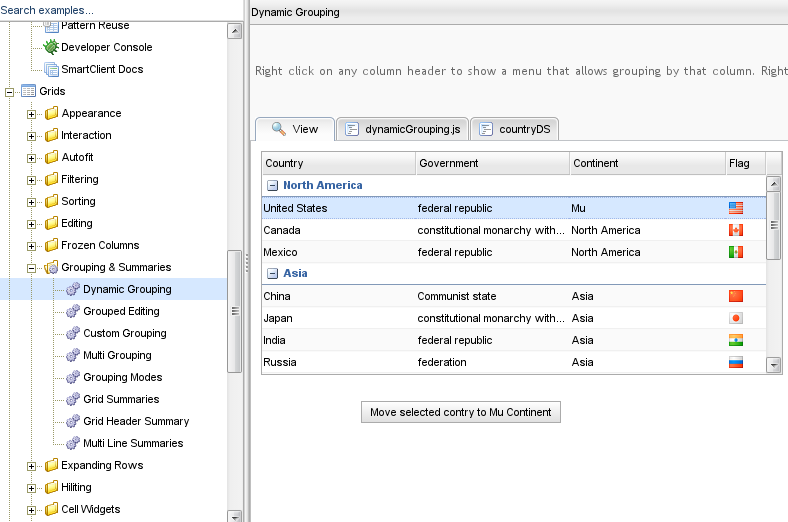Click the Grid Header Summary gear icon
The image size is (788, 522).
[73, 421]
